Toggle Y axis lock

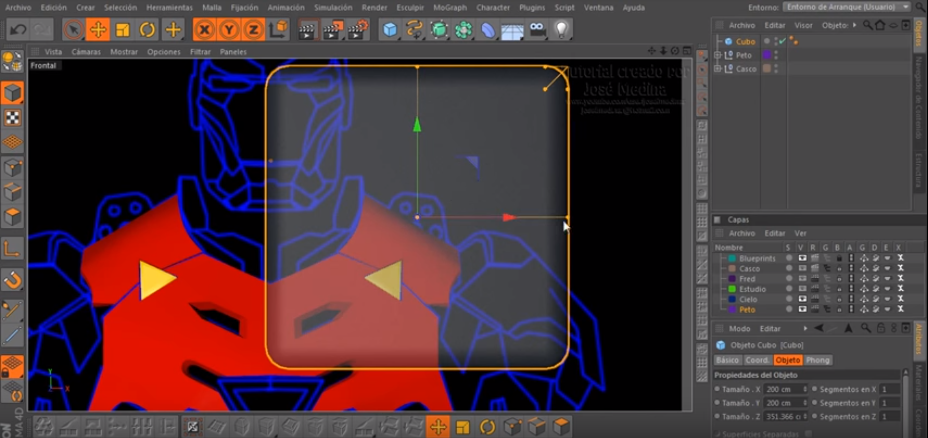(x=228, y=29)
